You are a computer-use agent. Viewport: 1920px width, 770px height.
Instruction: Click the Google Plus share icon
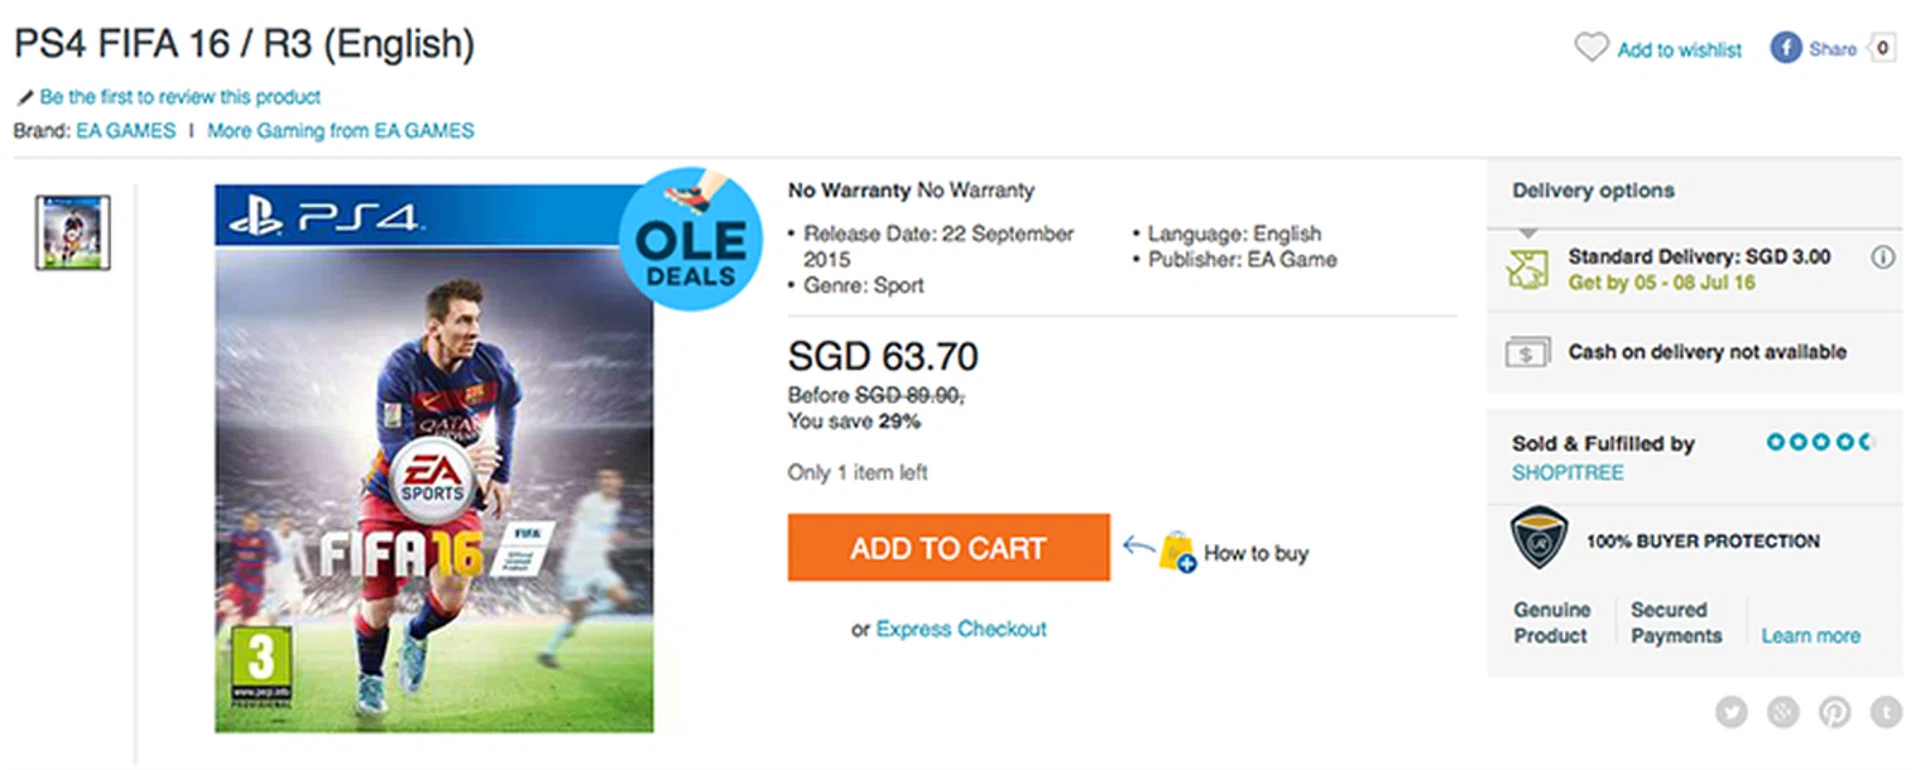click(x=1783, y=712)
